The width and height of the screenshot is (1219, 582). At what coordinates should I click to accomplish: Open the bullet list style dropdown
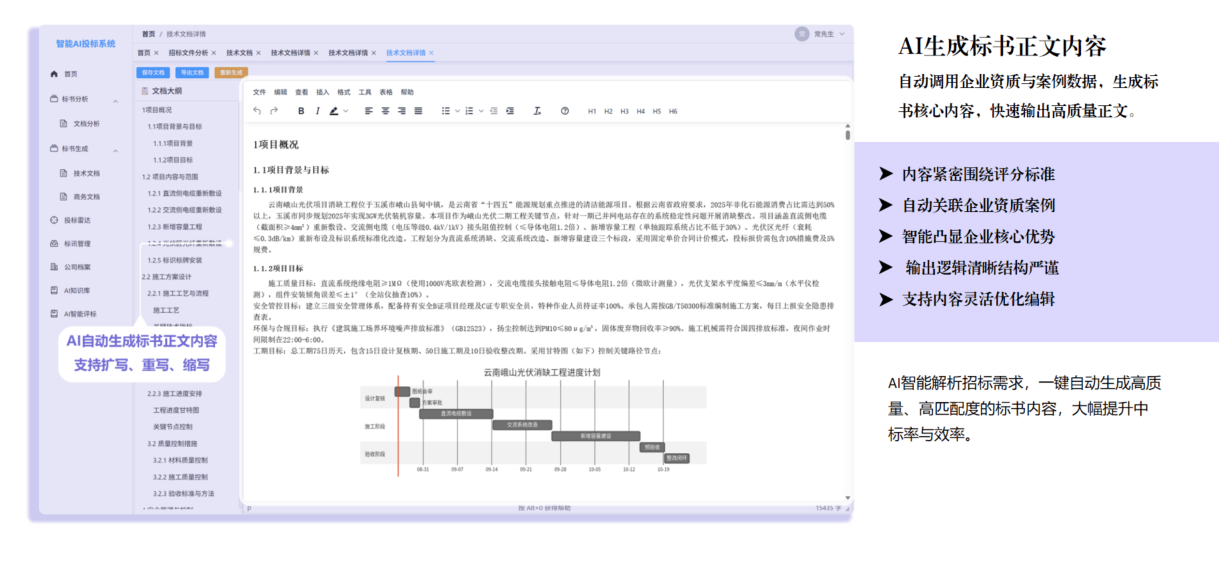coord(455,111)
